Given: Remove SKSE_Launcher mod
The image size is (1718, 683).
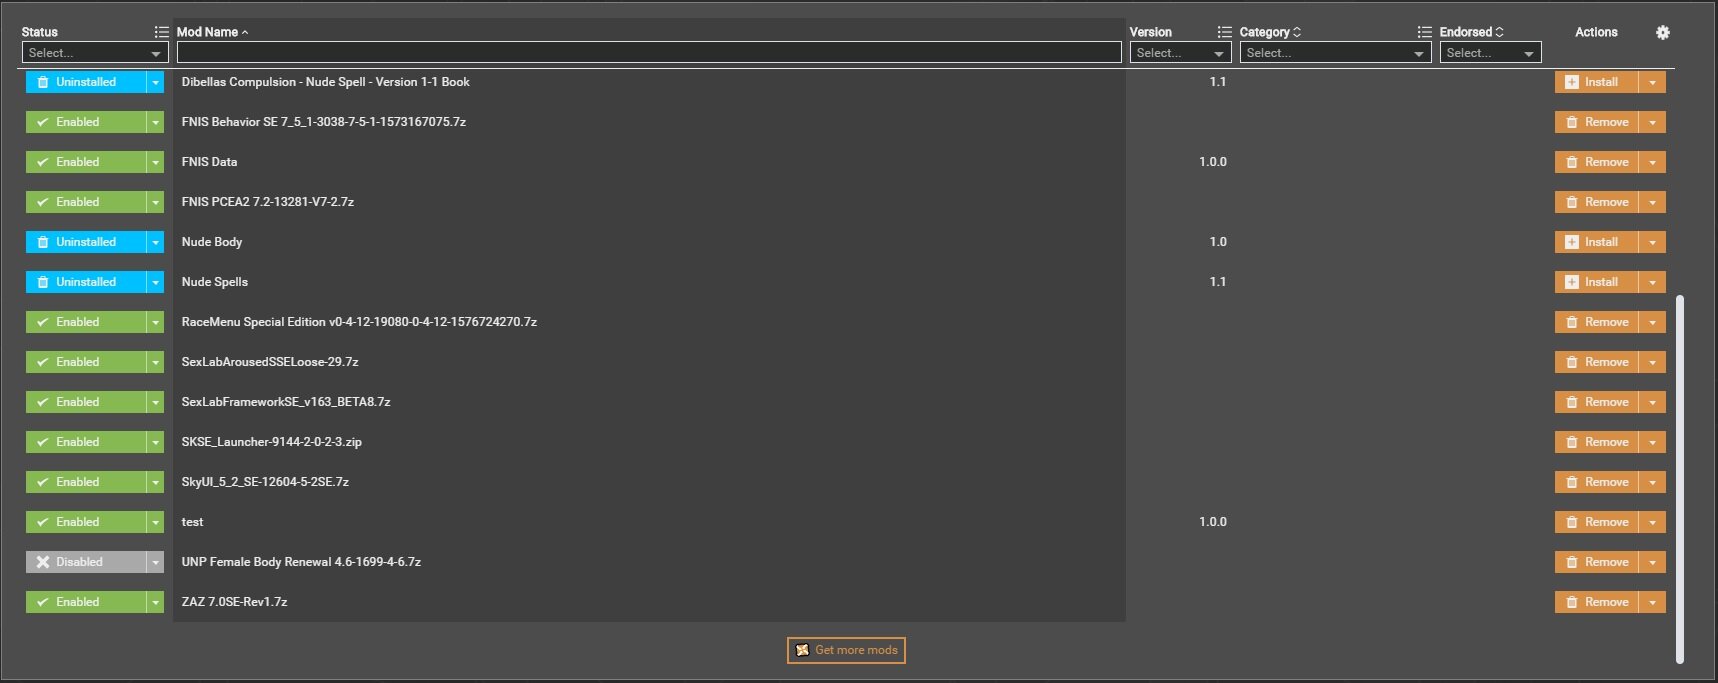Looking at the screenshot, I should [x=1596, y=442].
